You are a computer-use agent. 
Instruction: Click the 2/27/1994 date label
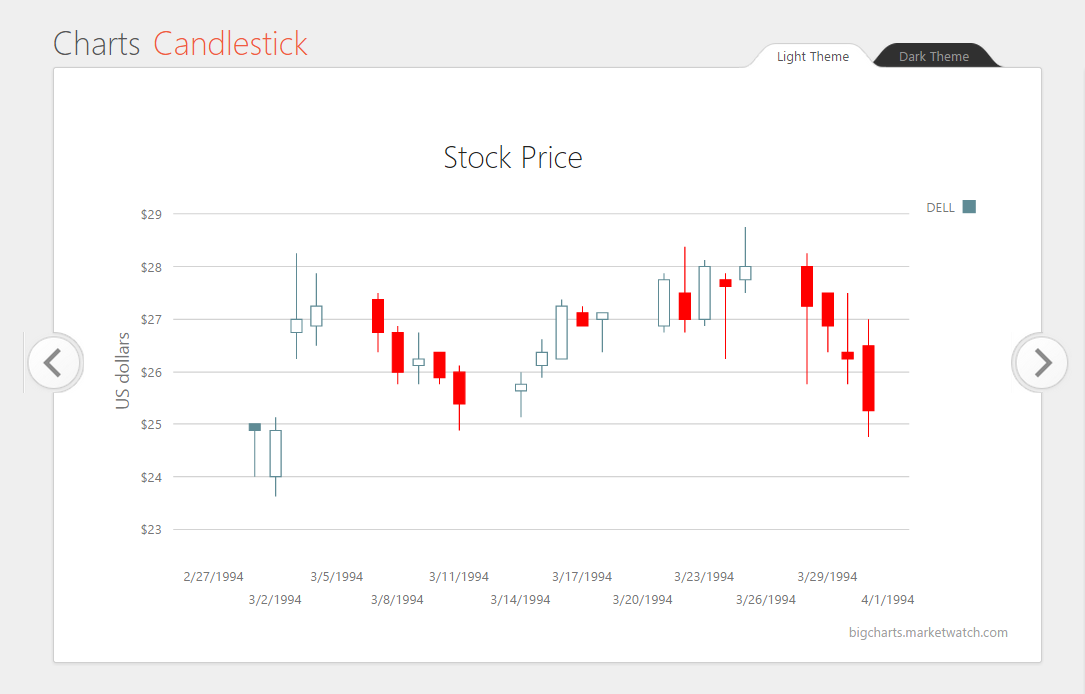click(x=213, y=577)
